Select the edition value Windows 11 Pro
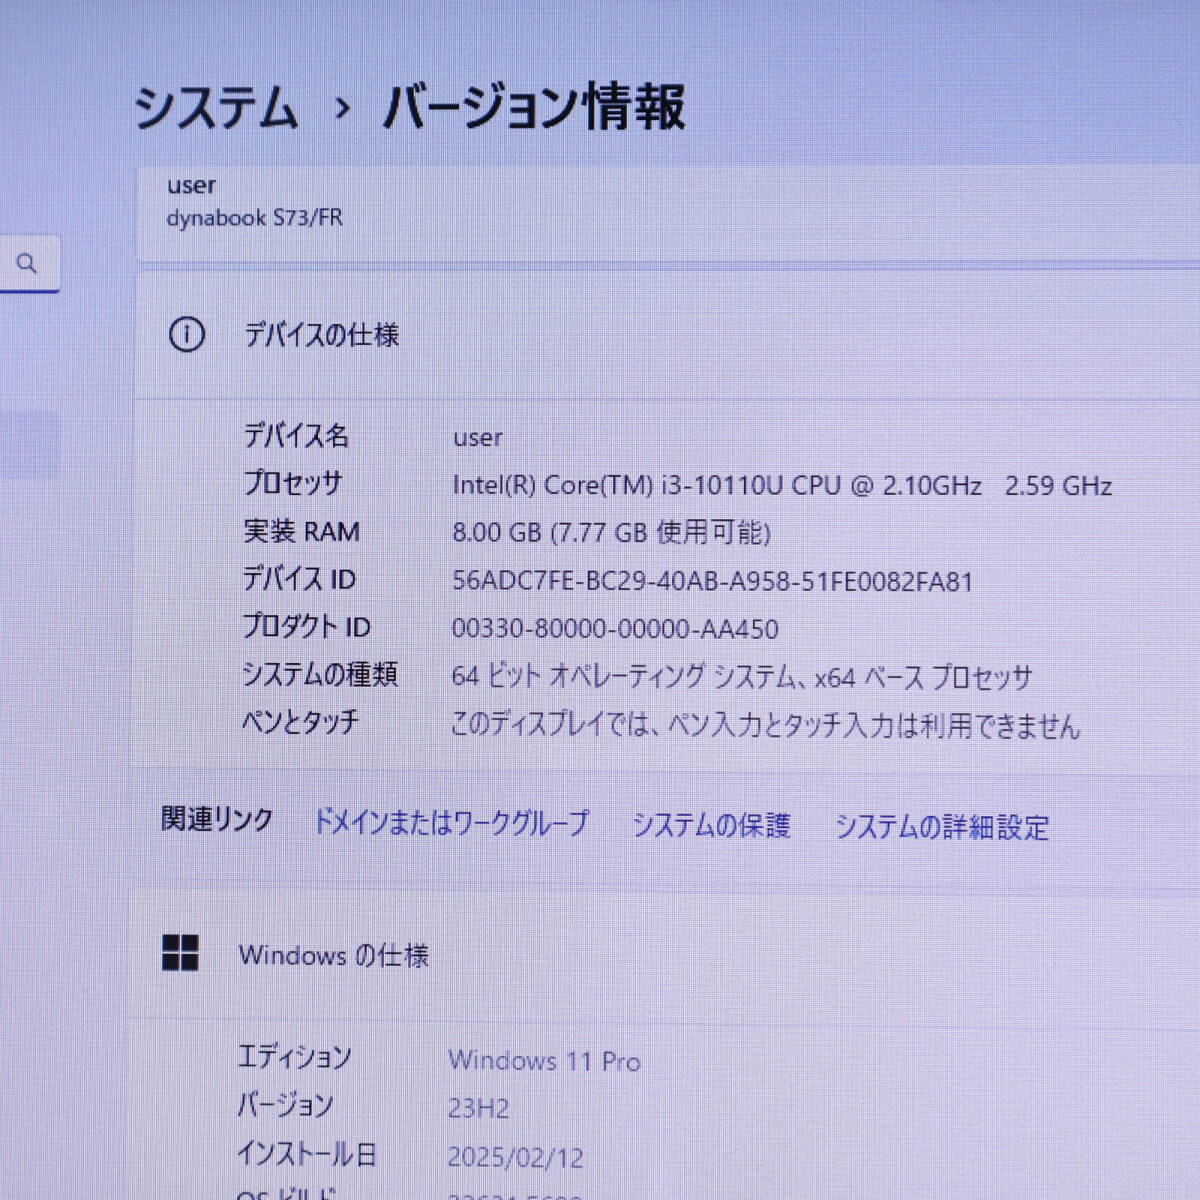The height and width of the screenshot is (1200, 1200). 544,1061
